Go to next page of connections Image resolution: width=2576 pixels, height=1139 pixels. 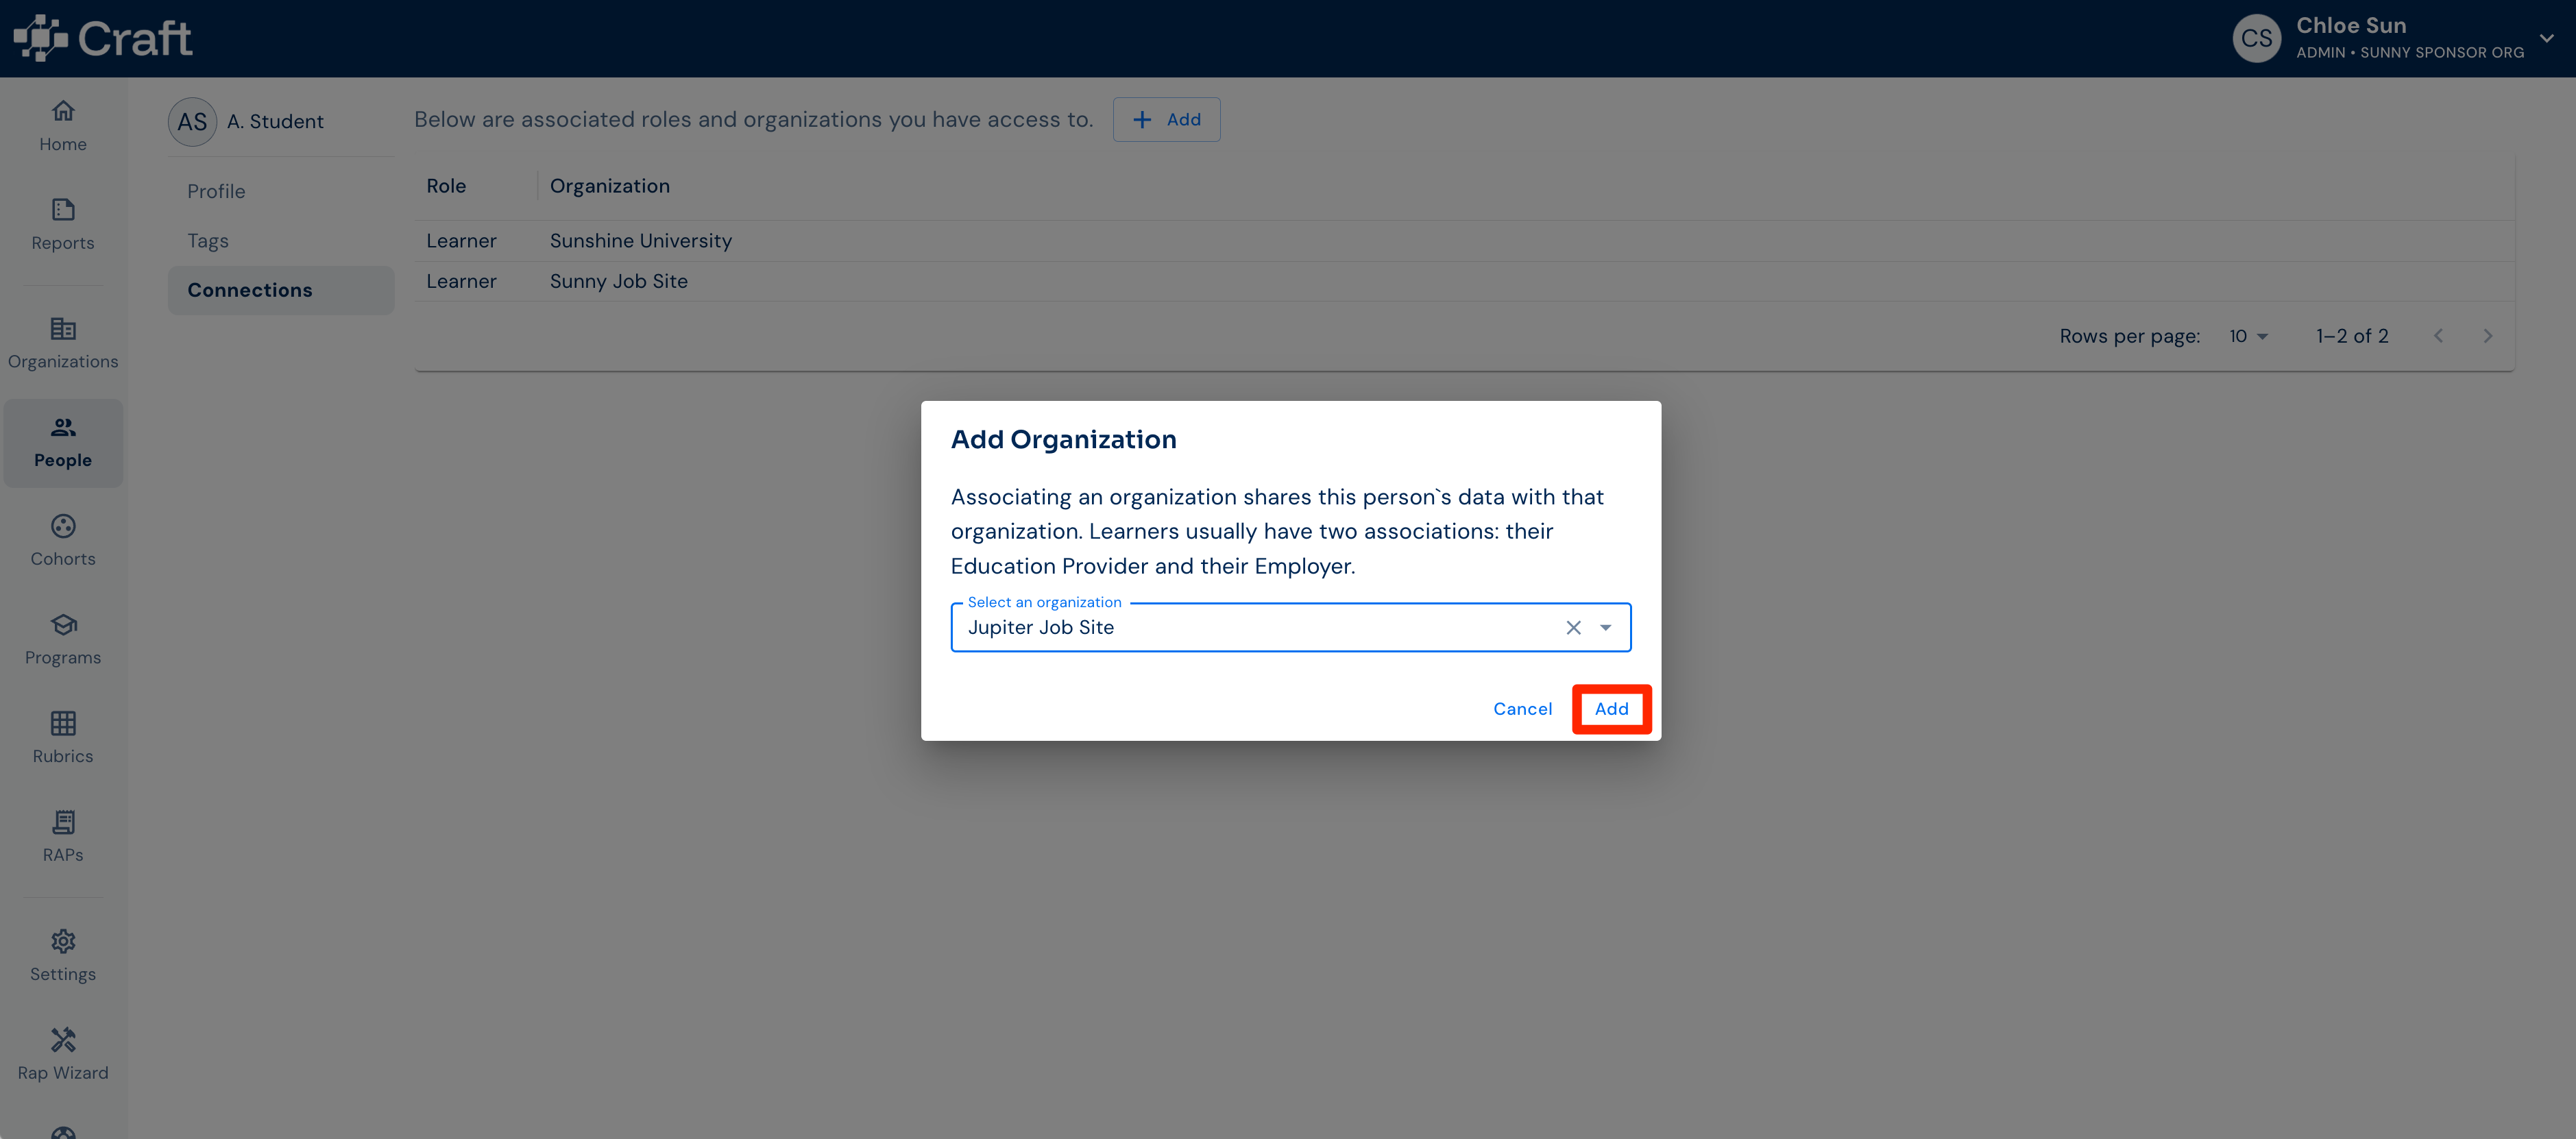coord(2487,336)
